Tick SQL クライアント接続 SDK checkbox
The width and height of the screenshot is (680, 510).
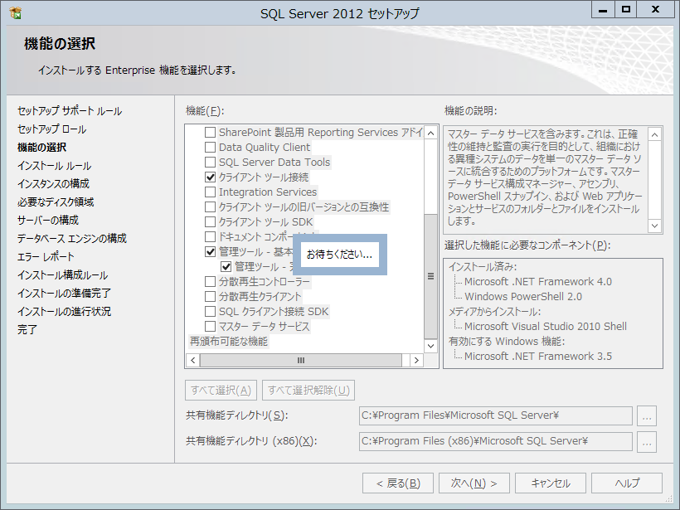coord(210,311)
